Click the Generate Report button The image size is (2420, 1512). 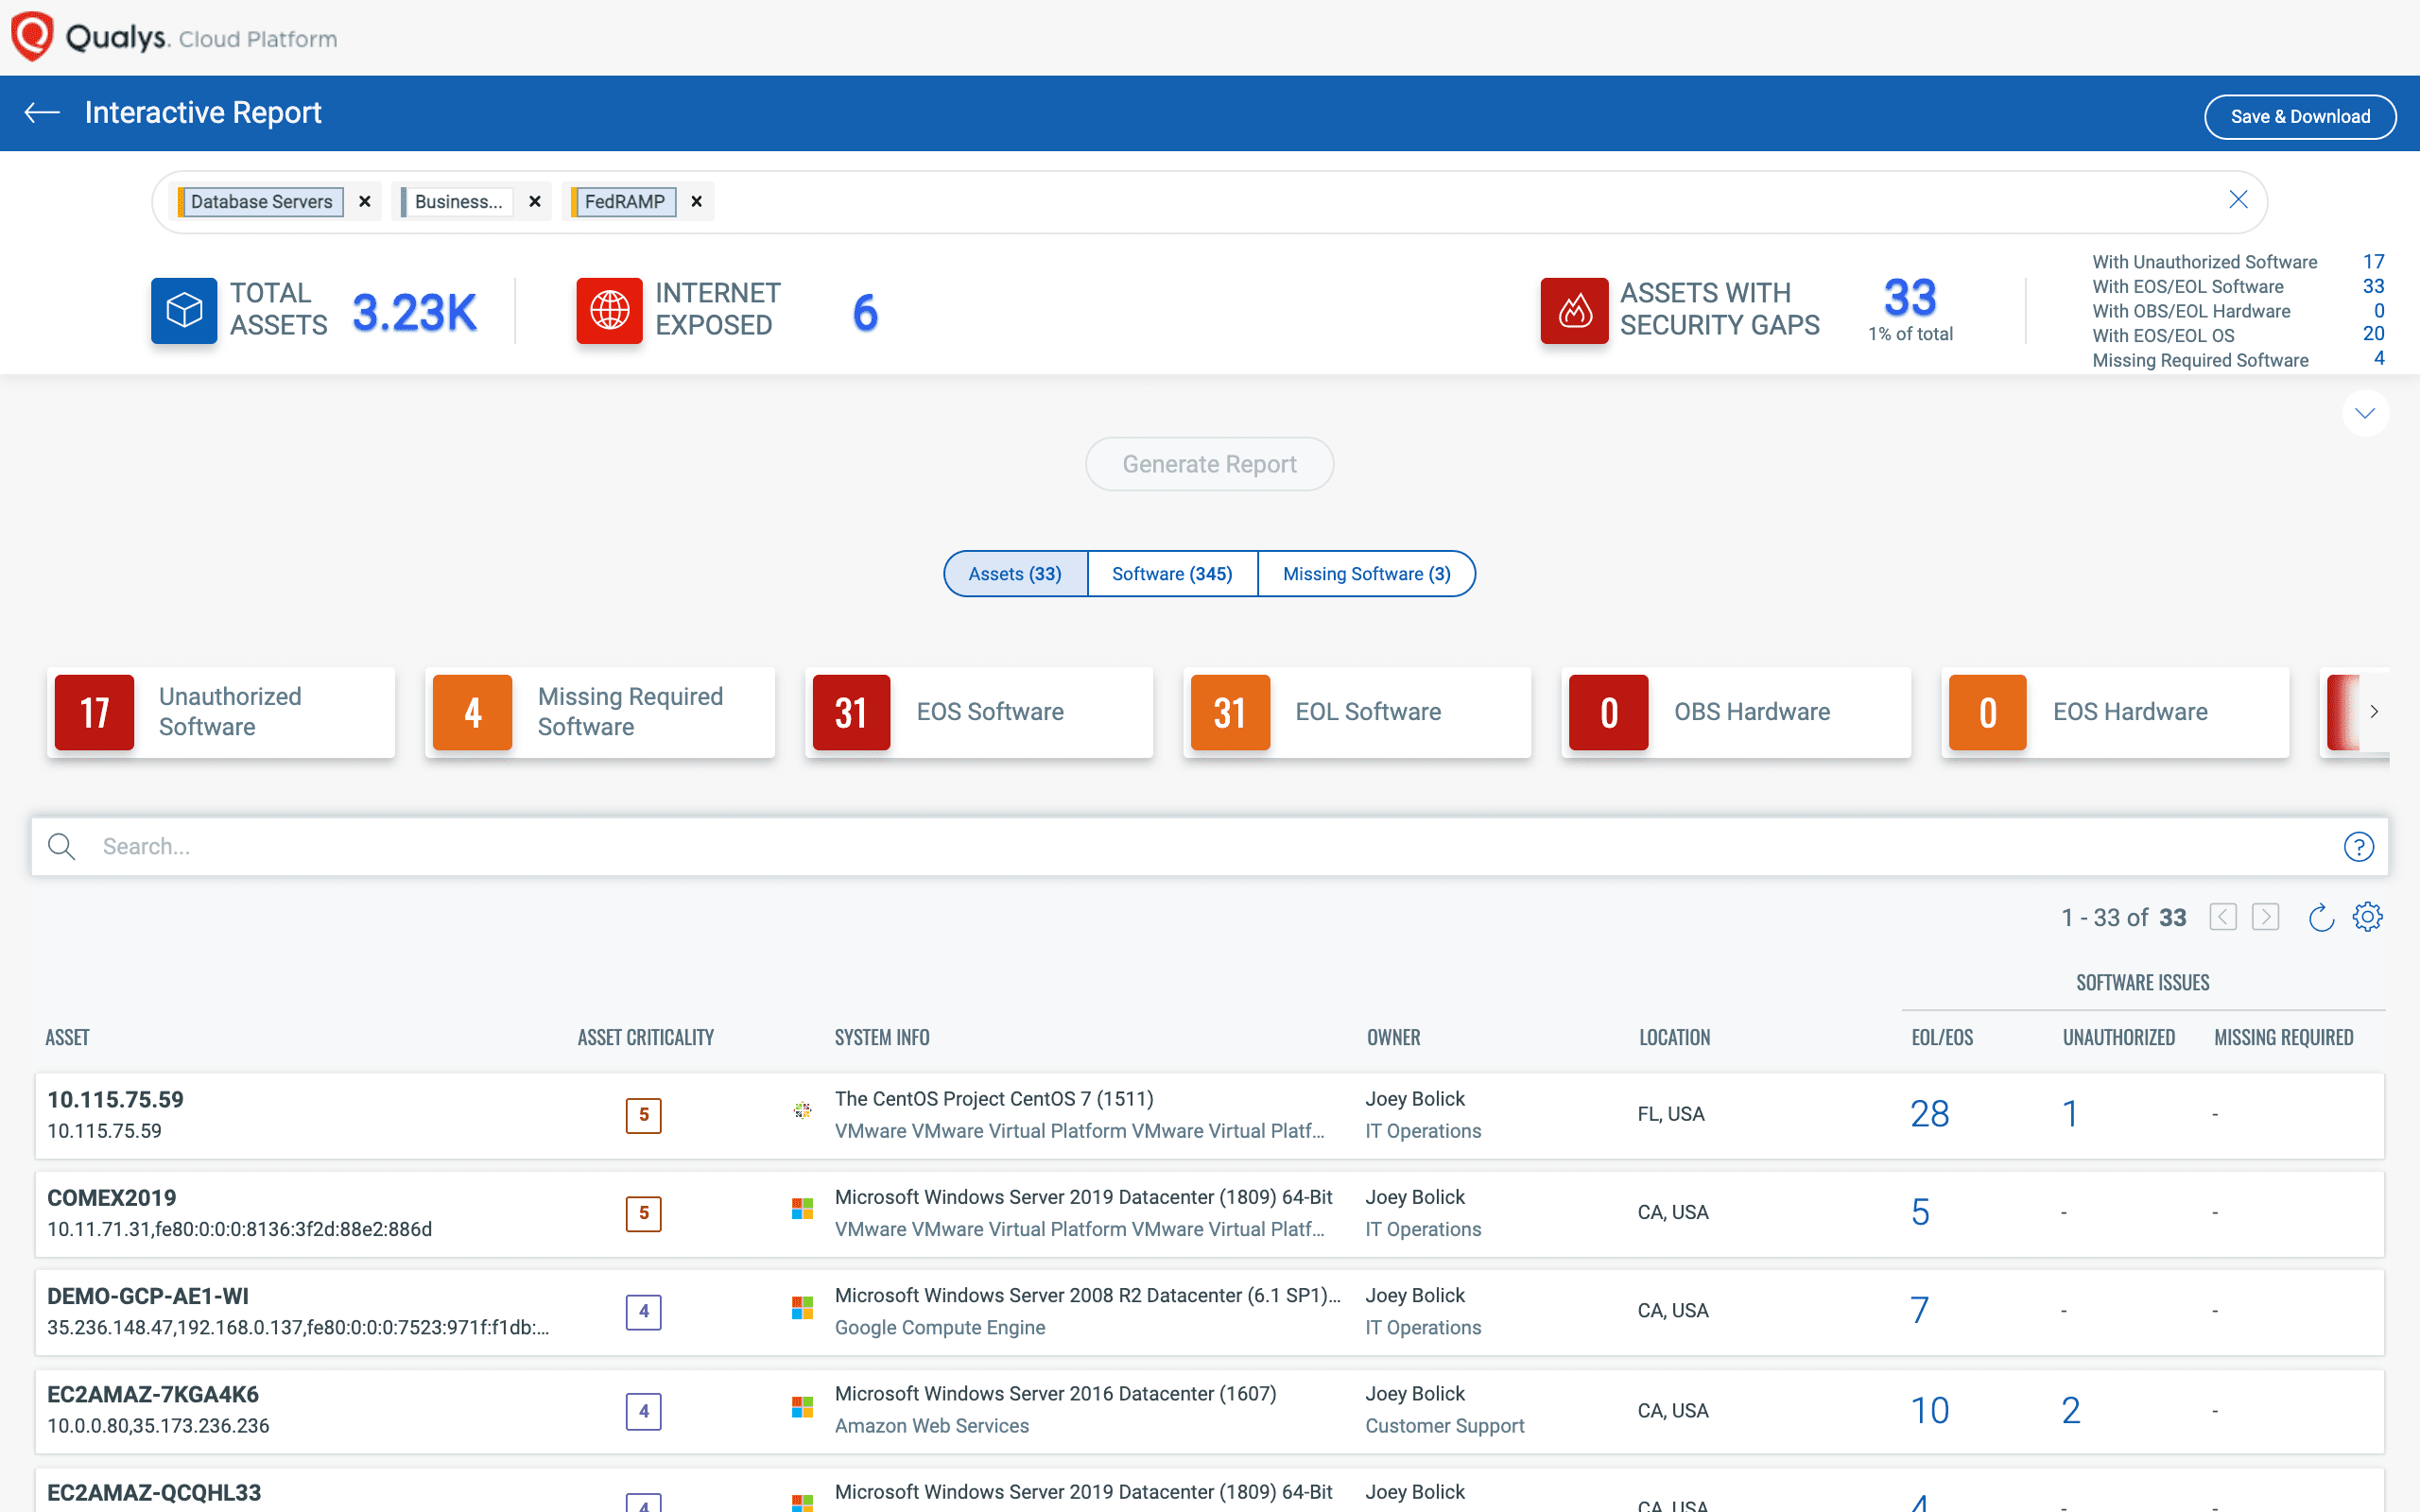click(1209, 464)
